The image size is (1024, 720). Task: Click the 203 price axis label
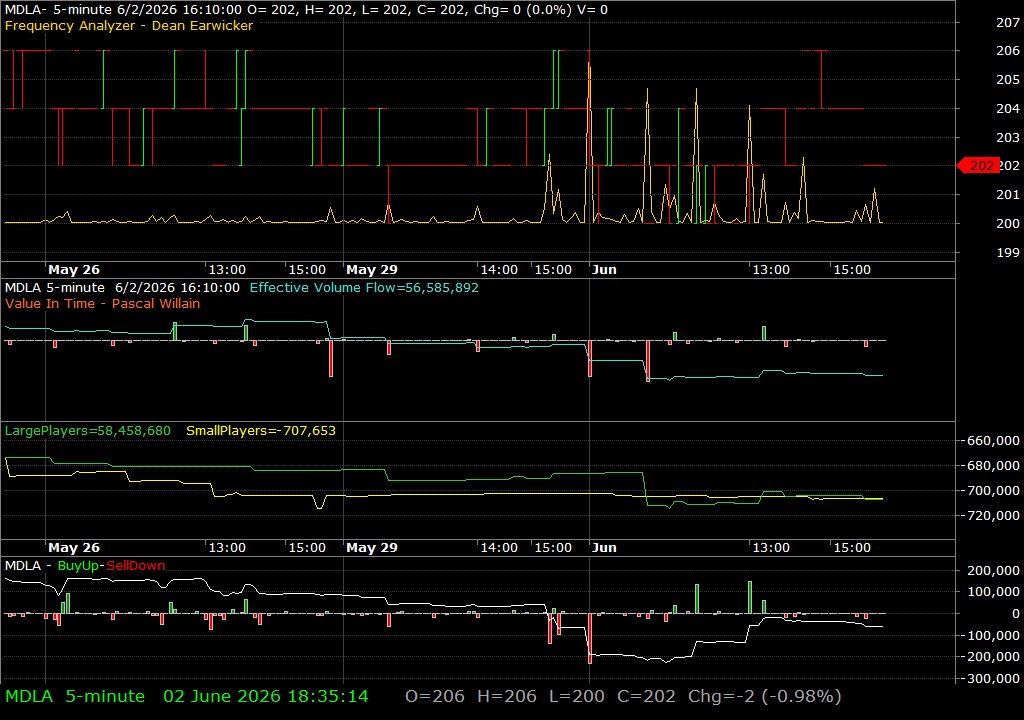(1007, 137)
